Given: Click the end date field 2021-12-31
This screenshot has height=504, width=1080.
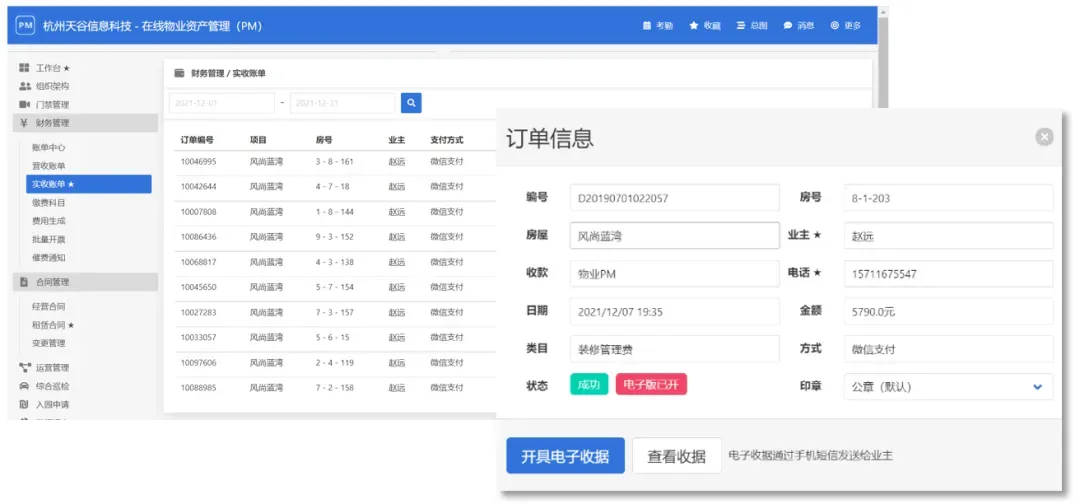Looking at the screenshot, I should point(342,103).
